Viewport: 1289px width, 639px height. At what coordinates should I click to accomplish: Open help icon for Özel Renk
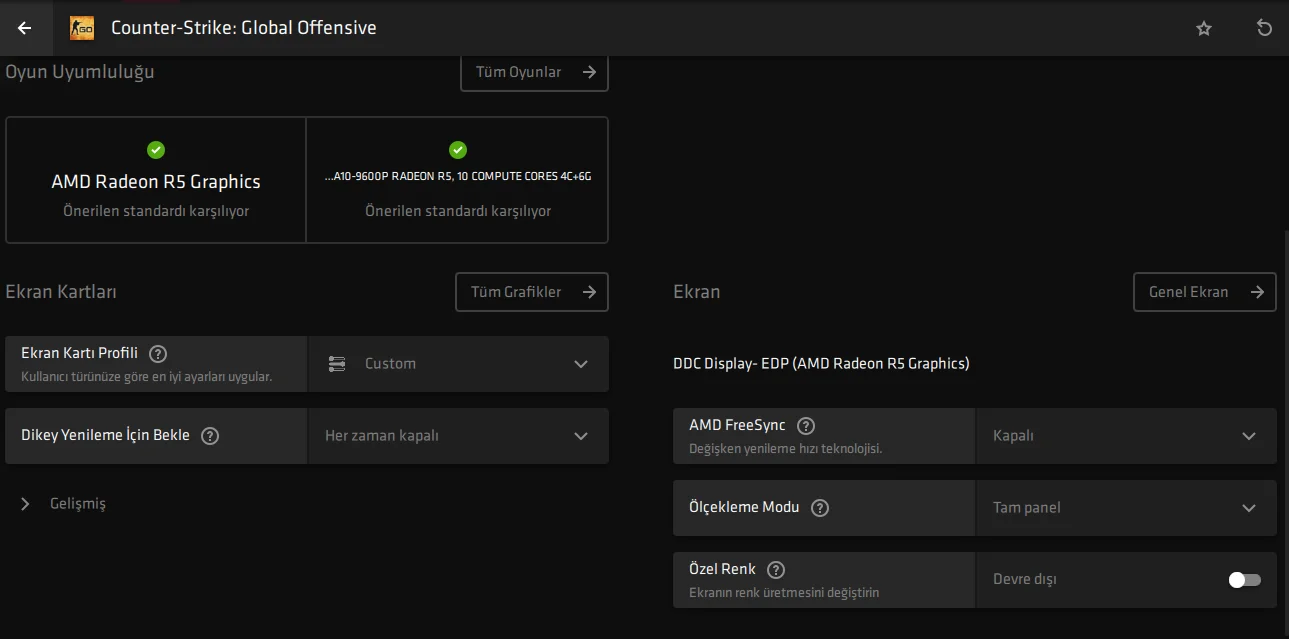776,569
